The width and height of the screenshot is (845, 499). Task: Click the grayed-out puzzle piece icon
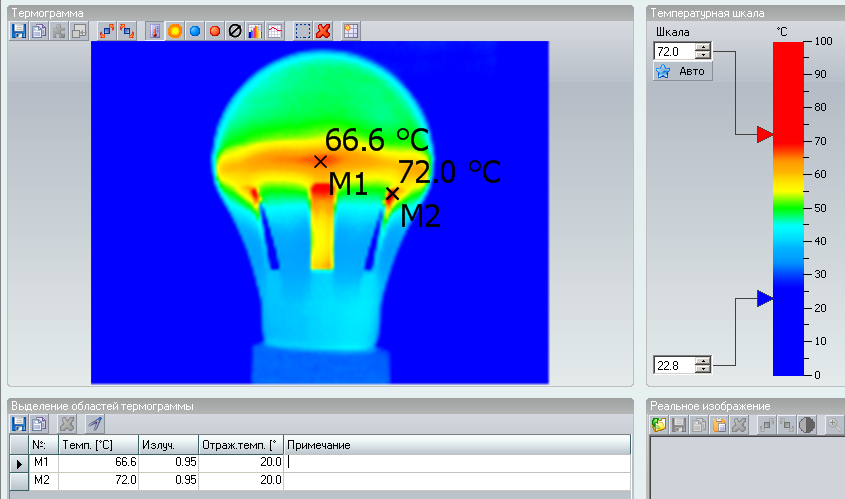pyautogui.click(x=59, y=31)
